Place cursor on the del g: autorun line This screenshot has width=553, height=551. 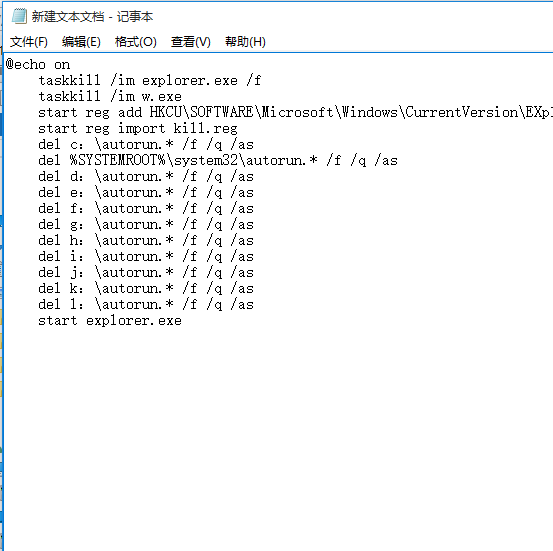(x=146, y=225)
